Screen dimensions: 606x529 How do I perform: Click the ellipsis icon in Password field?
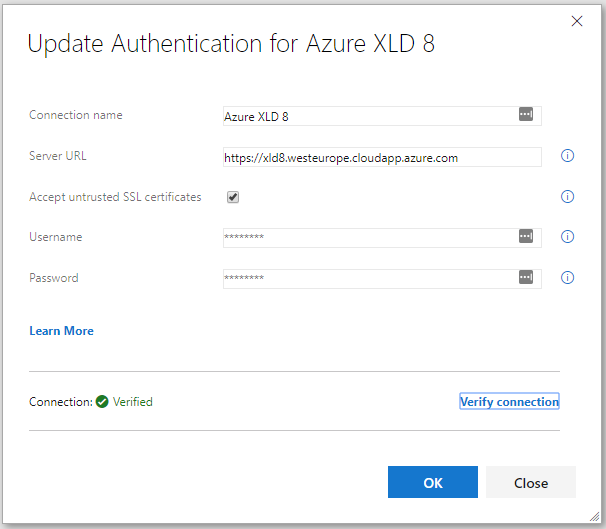click(526, 278)
